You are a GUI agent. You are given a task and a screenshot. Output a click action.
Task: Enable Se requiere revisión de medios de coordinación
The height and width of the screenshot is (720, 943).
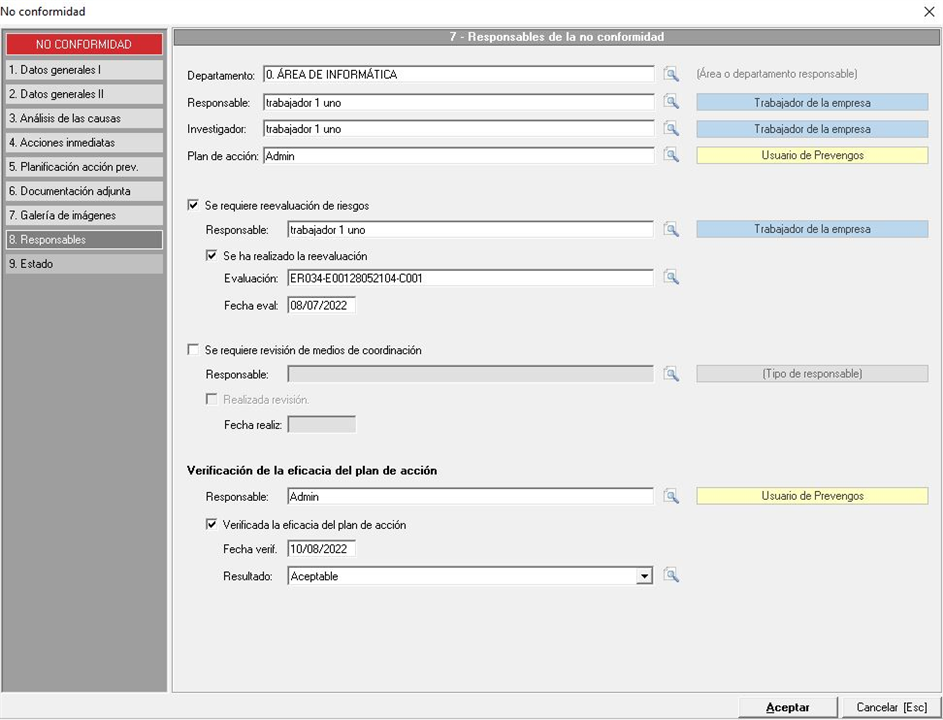[194, 351]
